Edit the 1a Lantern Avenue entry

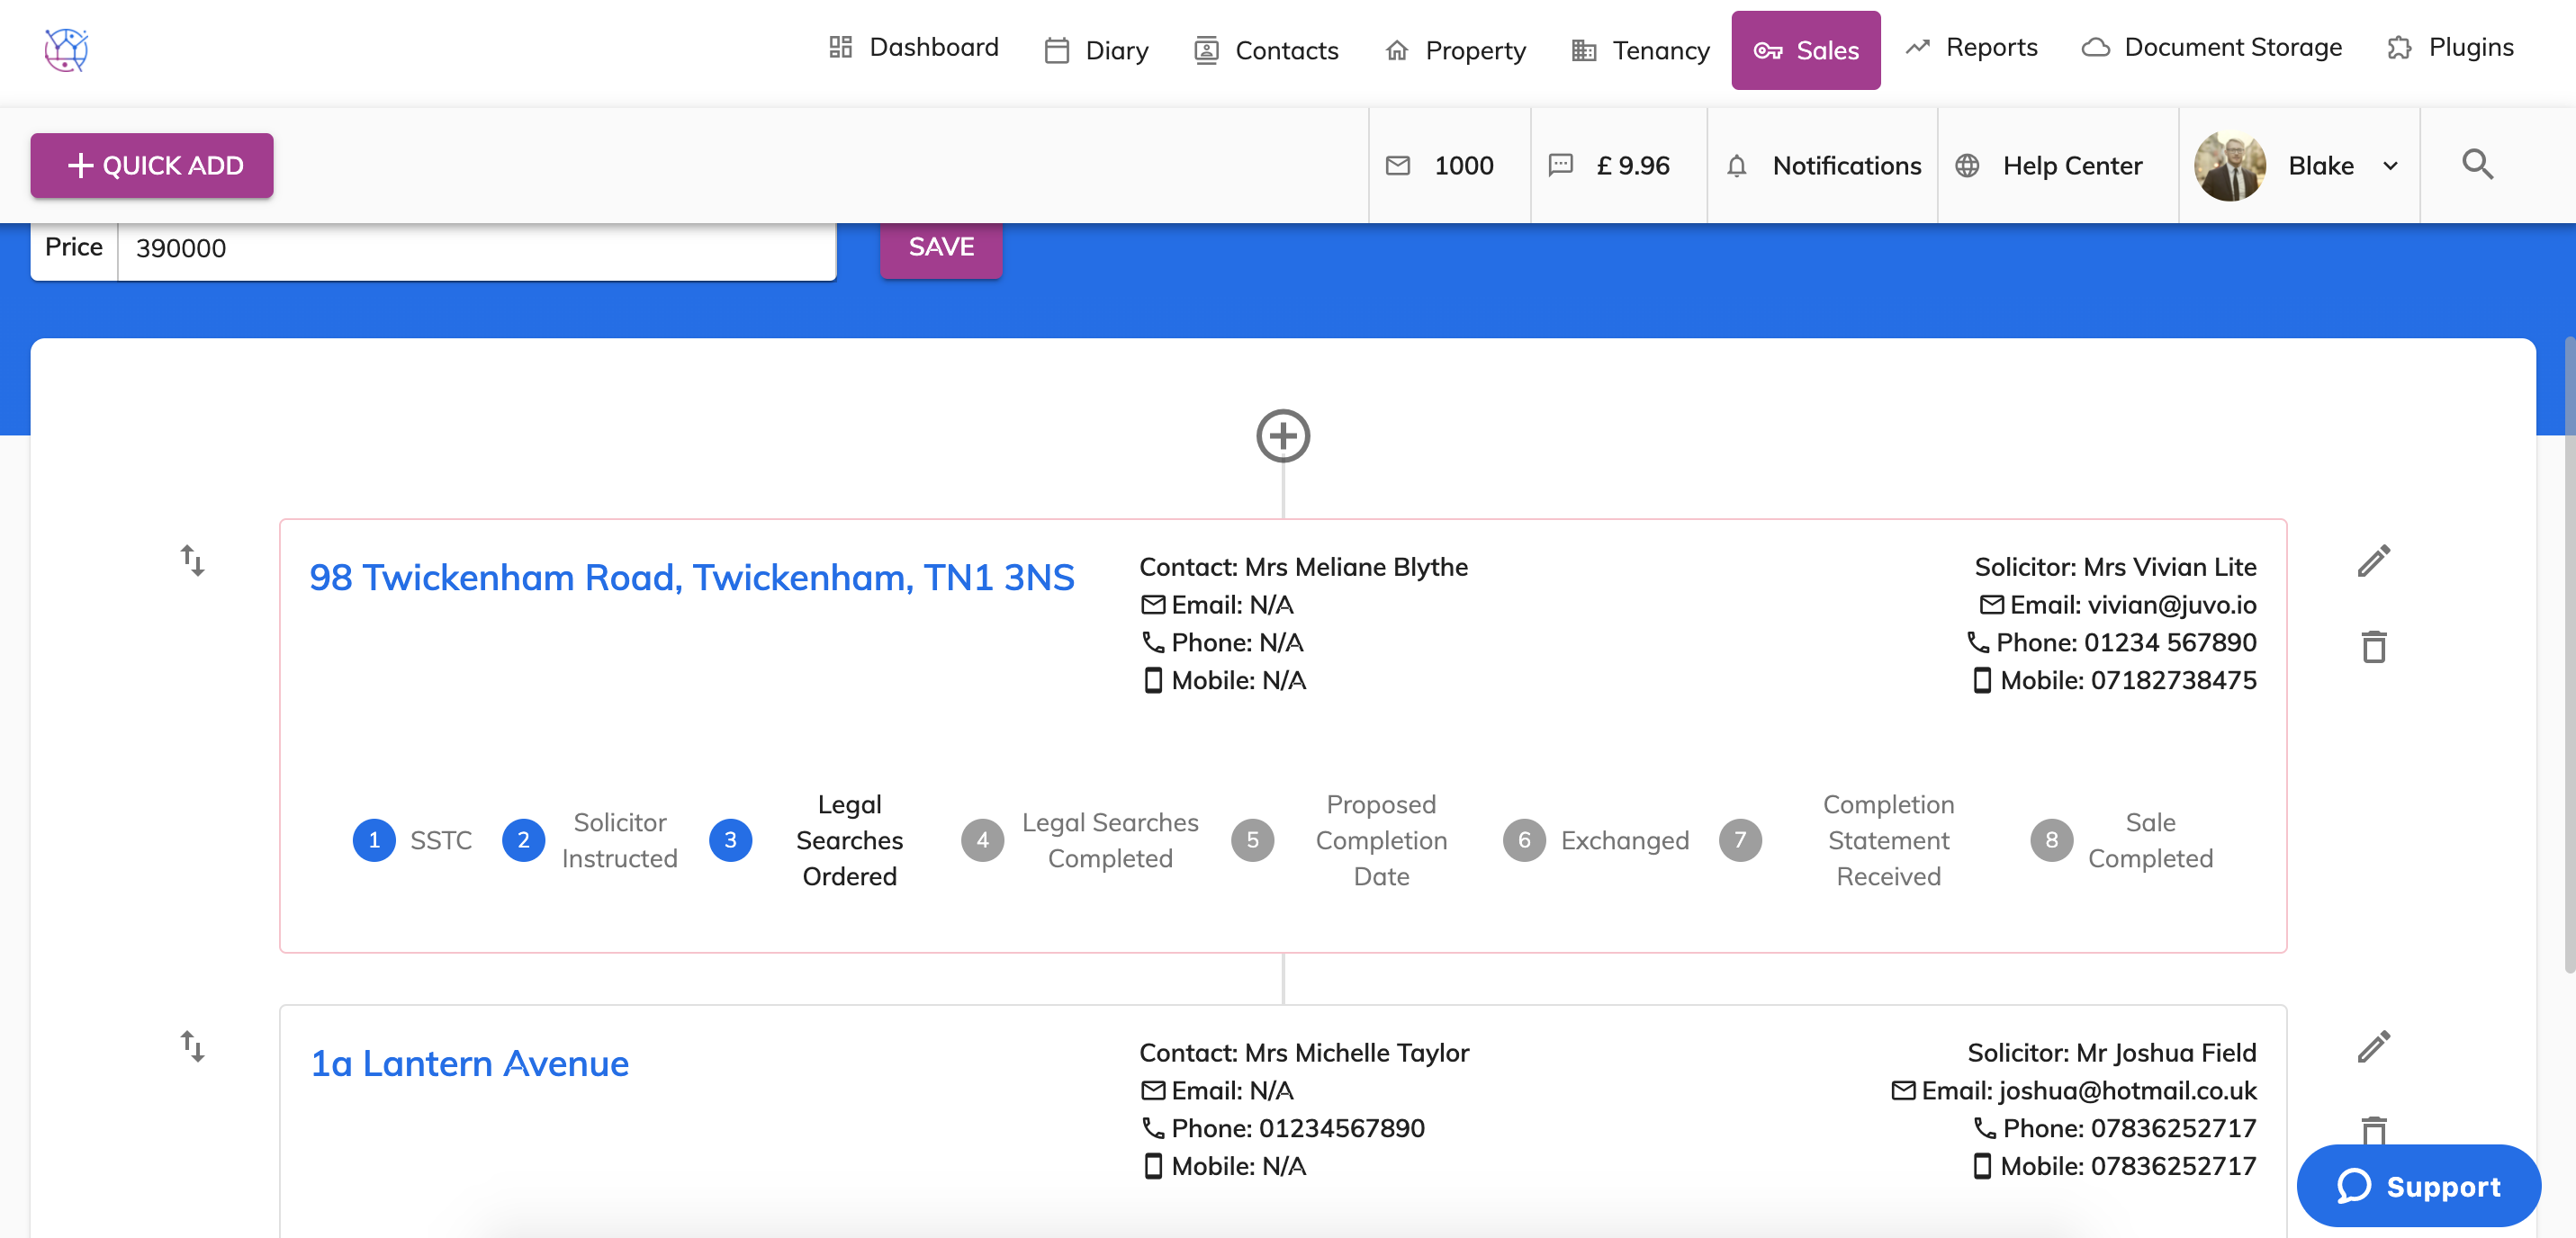(2373, 1047)
